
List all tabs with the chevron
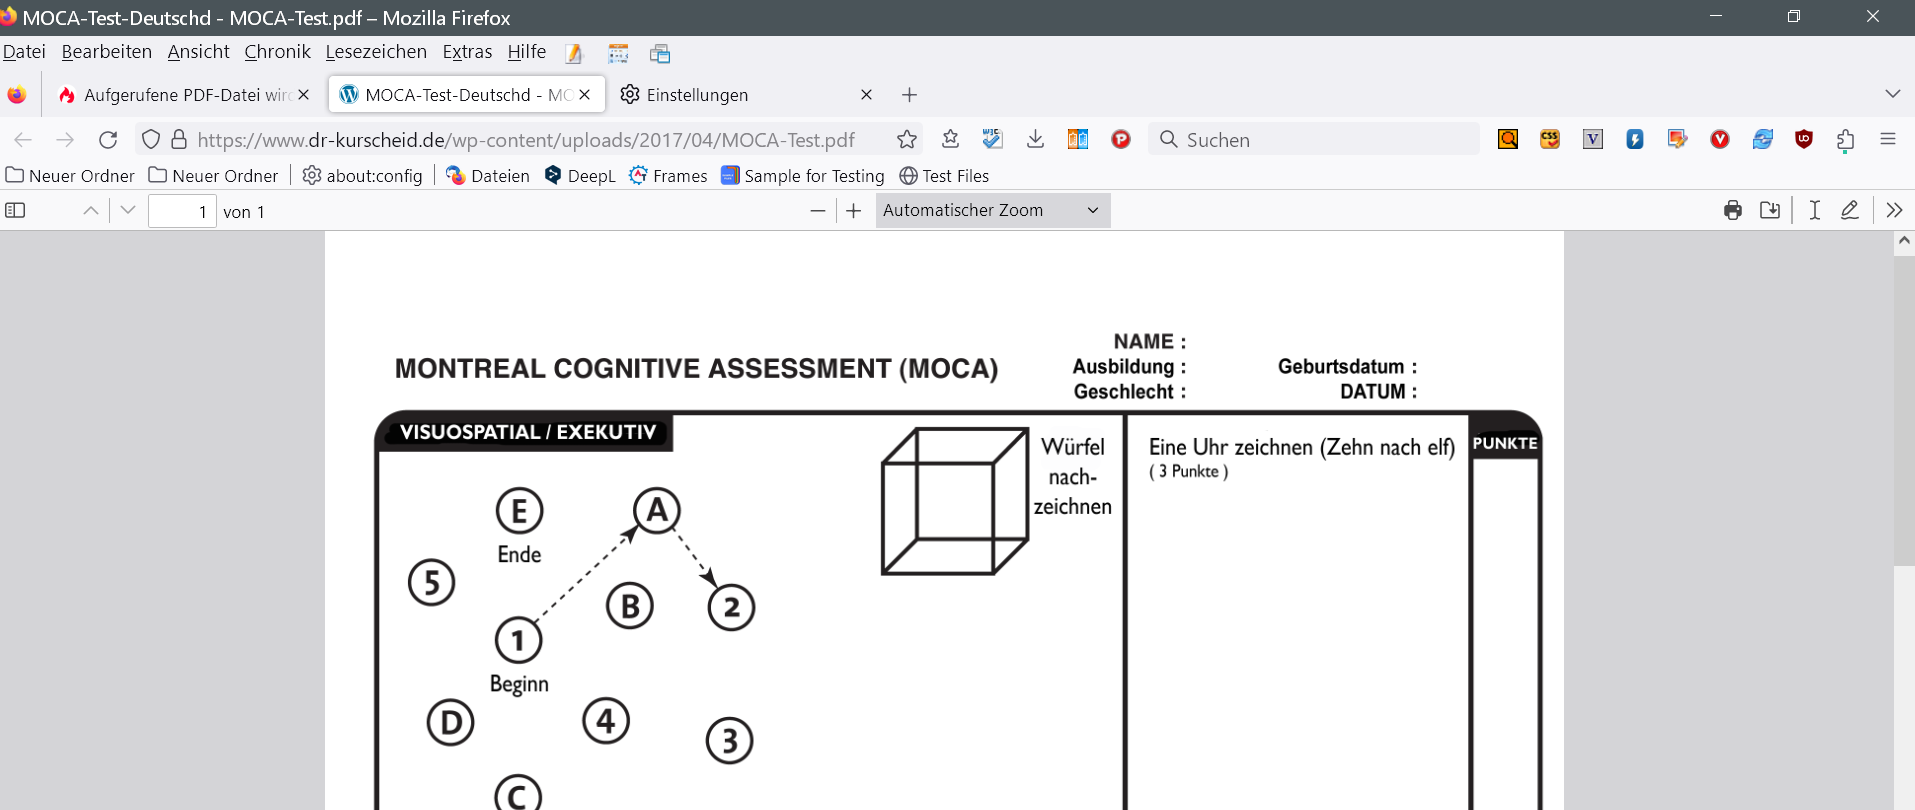pos(1892,94)
